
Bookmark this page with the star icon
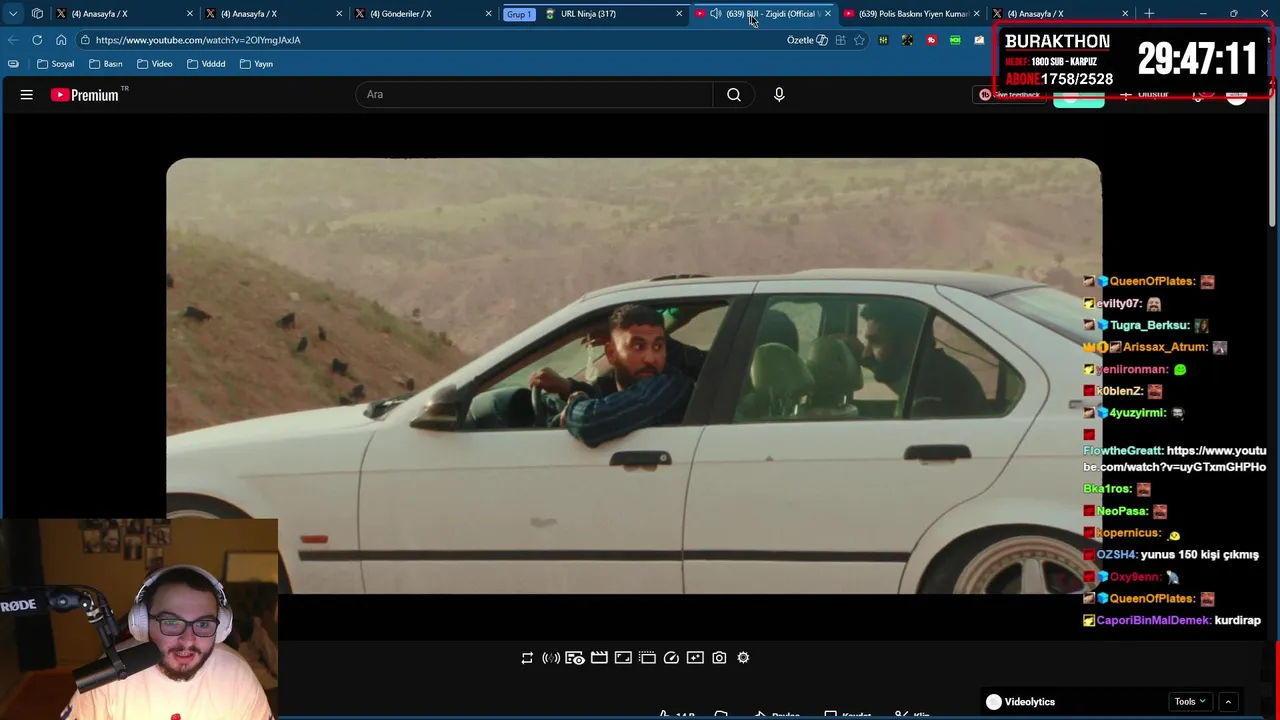[x=859, y=40]
